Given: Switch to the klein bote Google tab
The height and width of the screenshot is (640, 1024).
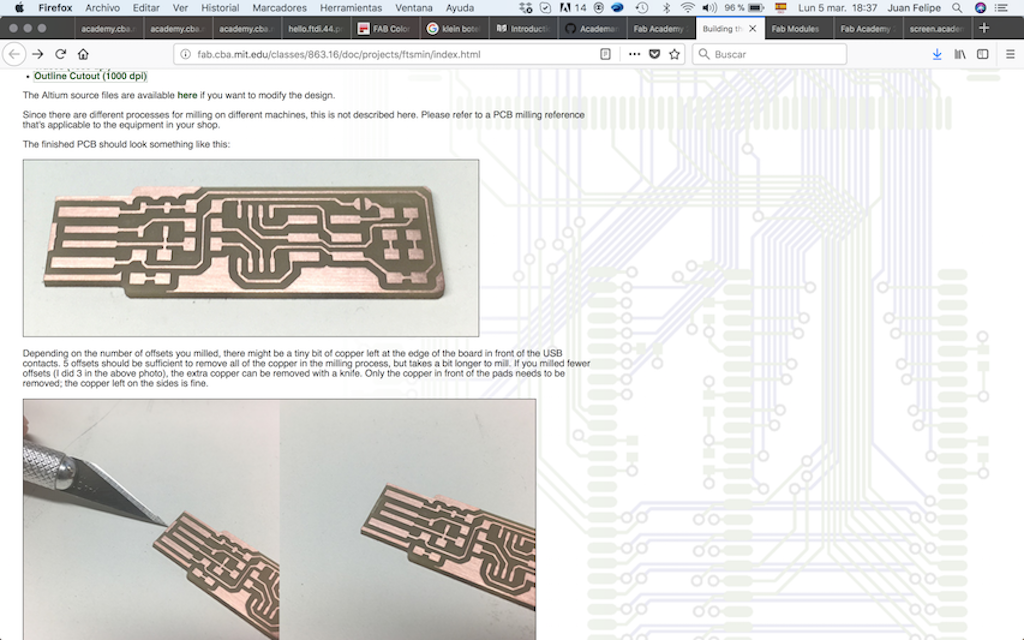Looking at the screenshot, I should pos(454,28).
